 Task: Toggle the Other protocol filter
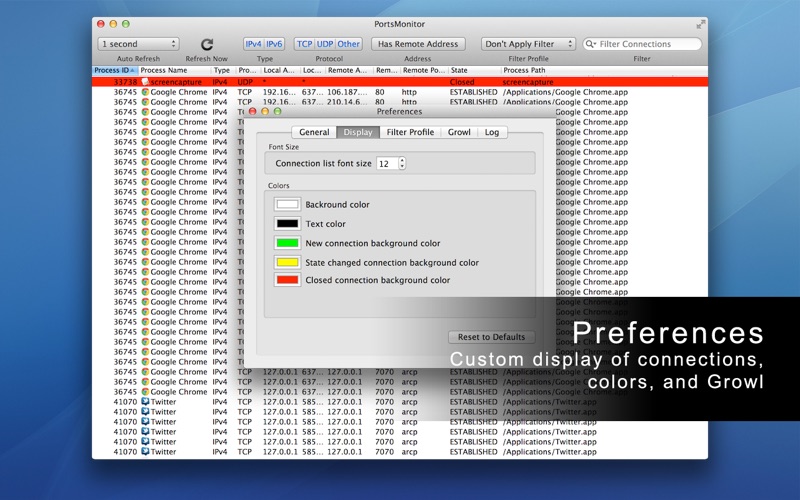coord(348,44)
